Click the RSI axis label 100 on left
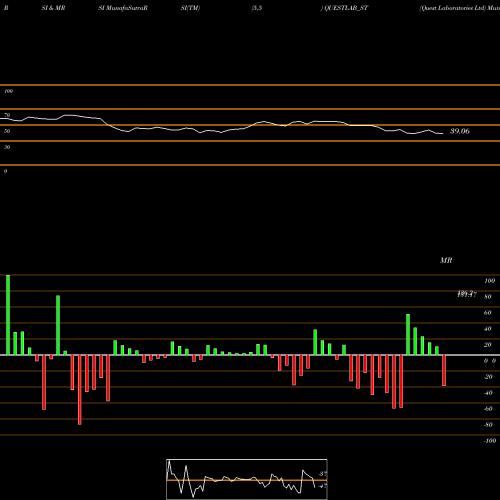The image size is (500, 500). (8, 91)
